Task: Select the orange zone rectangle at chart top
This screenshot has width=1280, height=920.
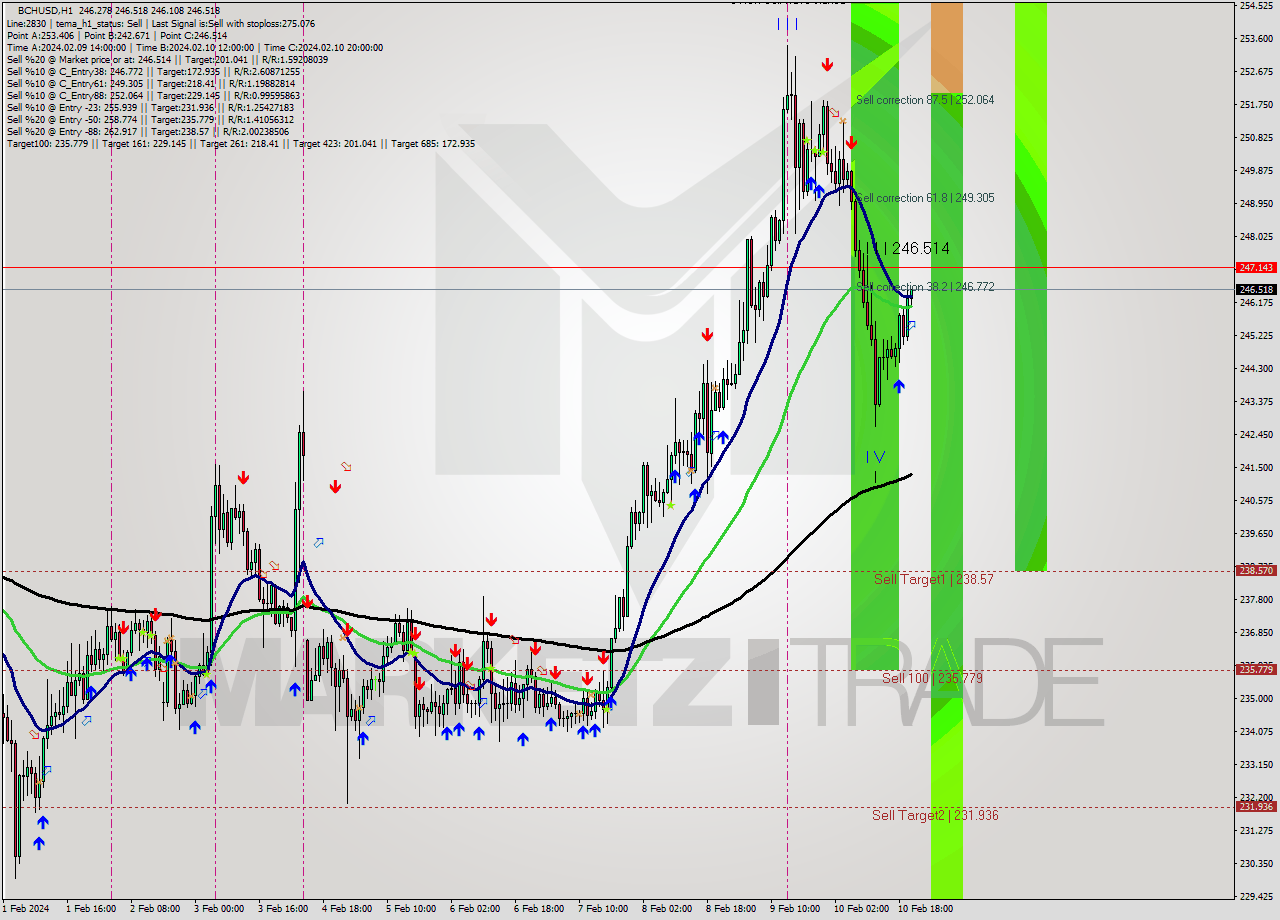Action: point(947,48)
